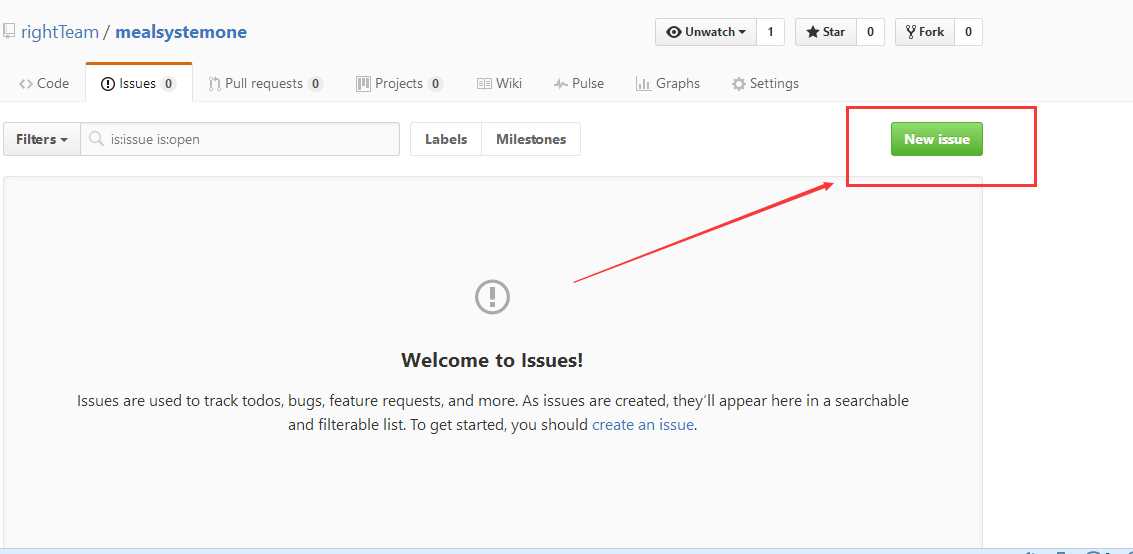Select the Issues tab
1133x554 pixels.
pos(139,83)
